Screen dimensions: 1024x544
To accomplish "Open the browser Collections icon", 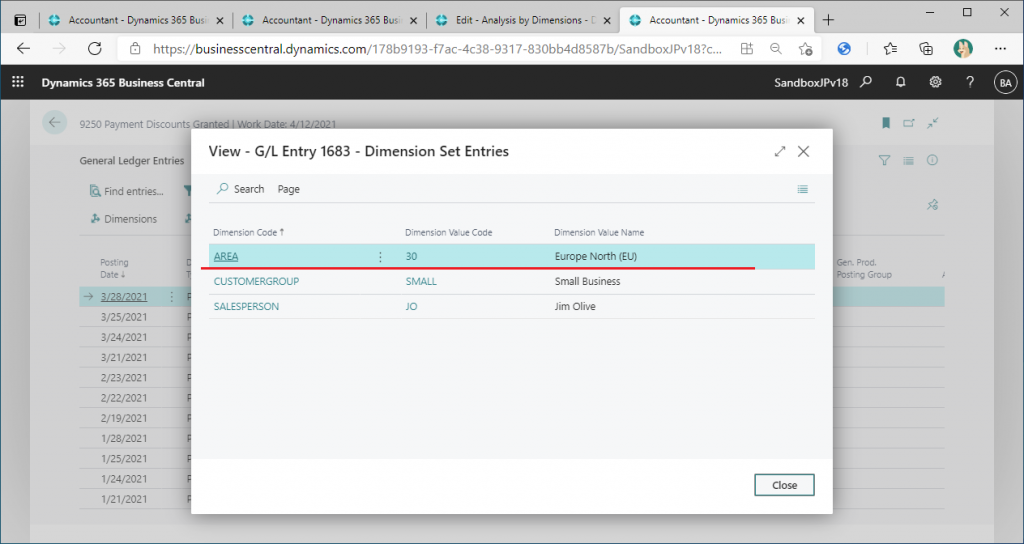I will pyautogui.click(x=925, y=48).
